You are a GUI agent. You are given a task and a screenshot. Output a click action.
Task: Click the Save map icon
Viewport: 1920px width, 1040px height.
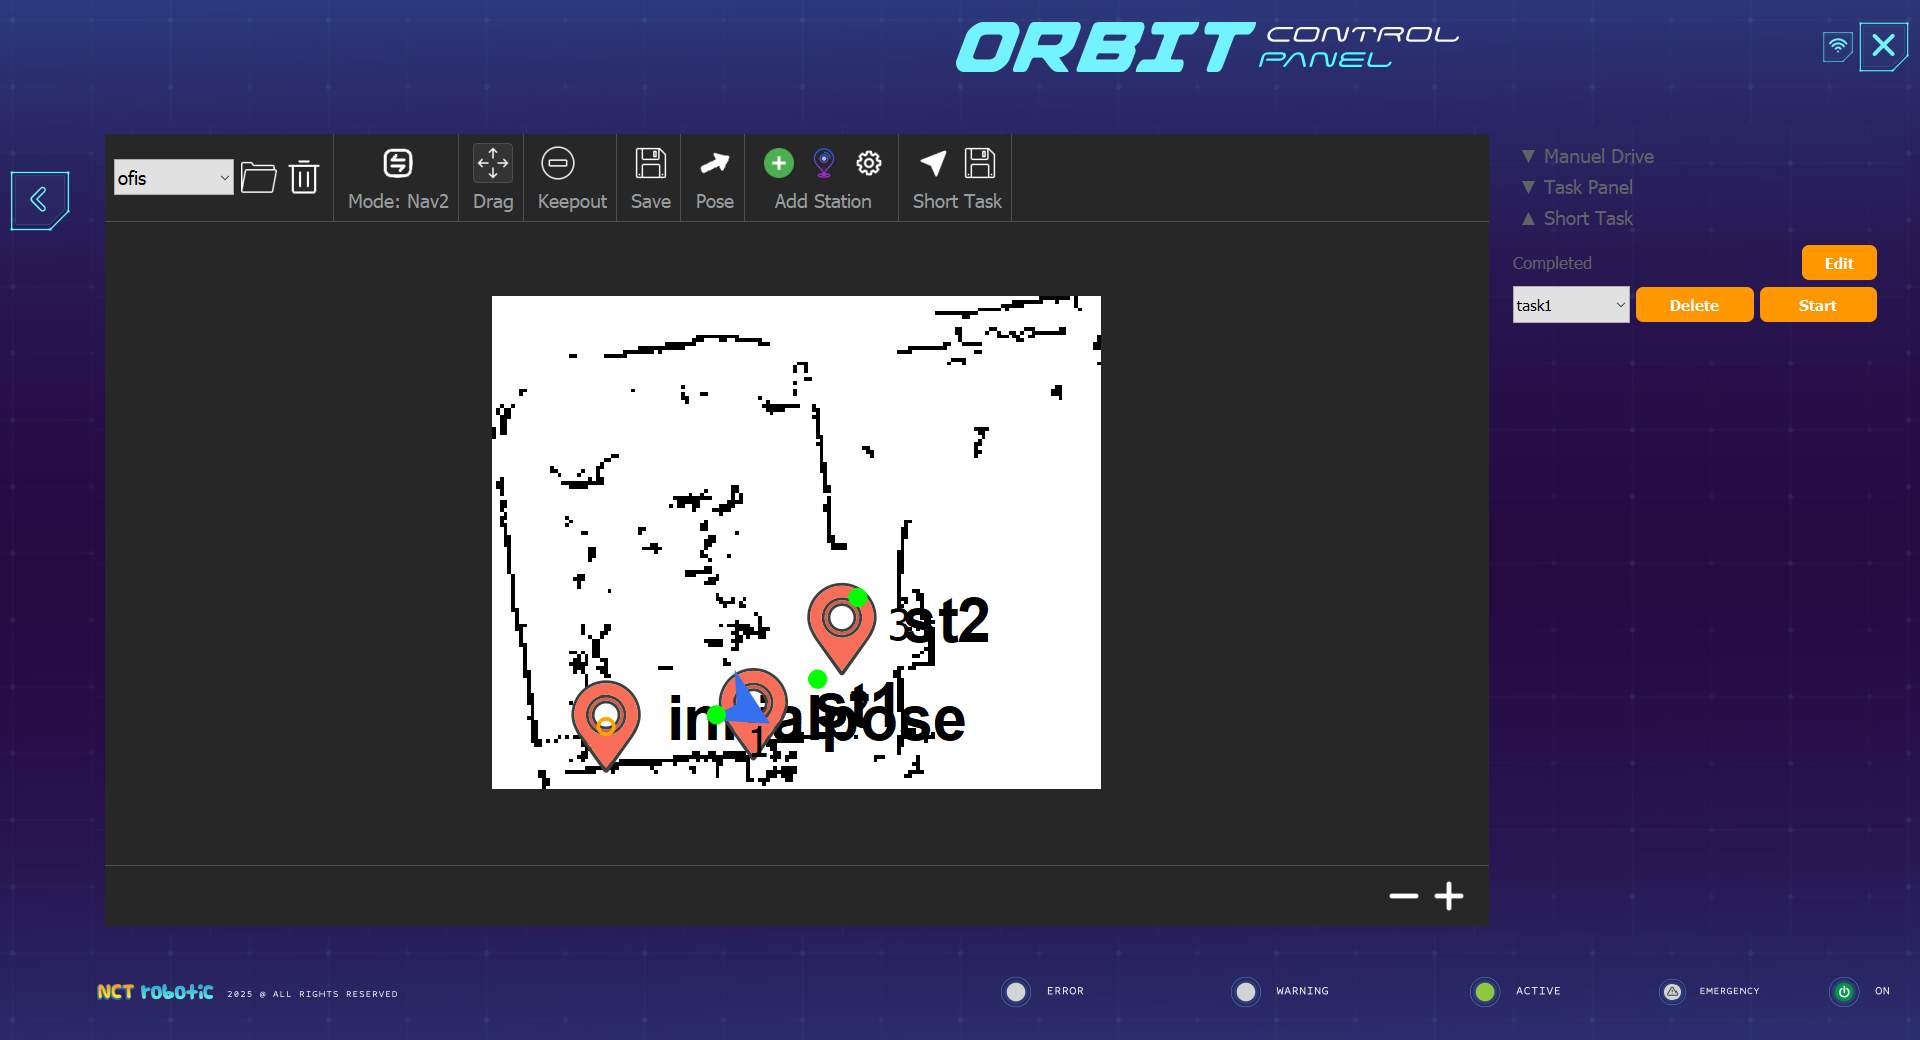click(x=650, y=177)
